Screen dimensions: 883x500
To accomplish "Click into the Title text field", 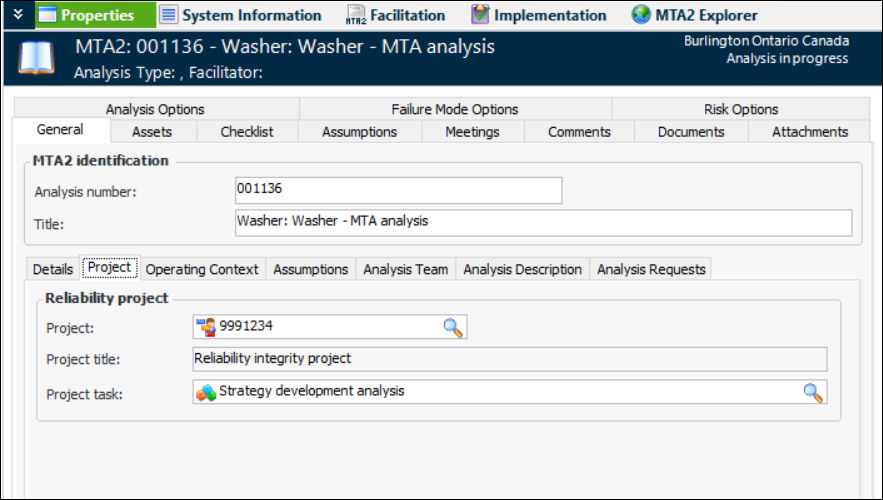I will tap(542, 222).
